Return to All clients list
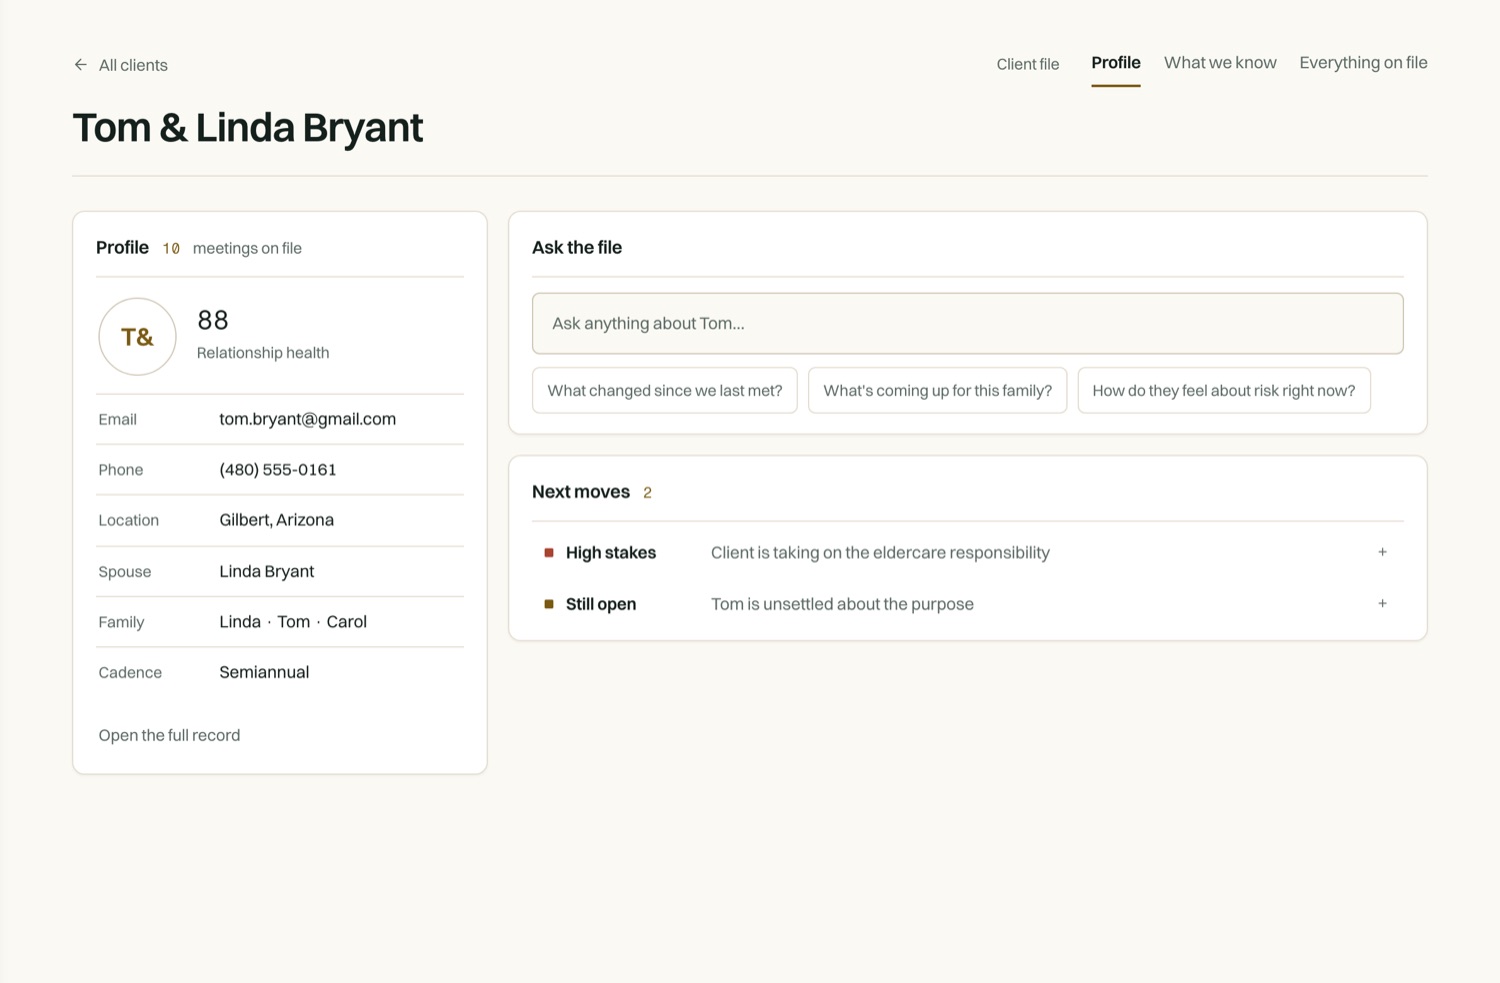 click(133, 65)
